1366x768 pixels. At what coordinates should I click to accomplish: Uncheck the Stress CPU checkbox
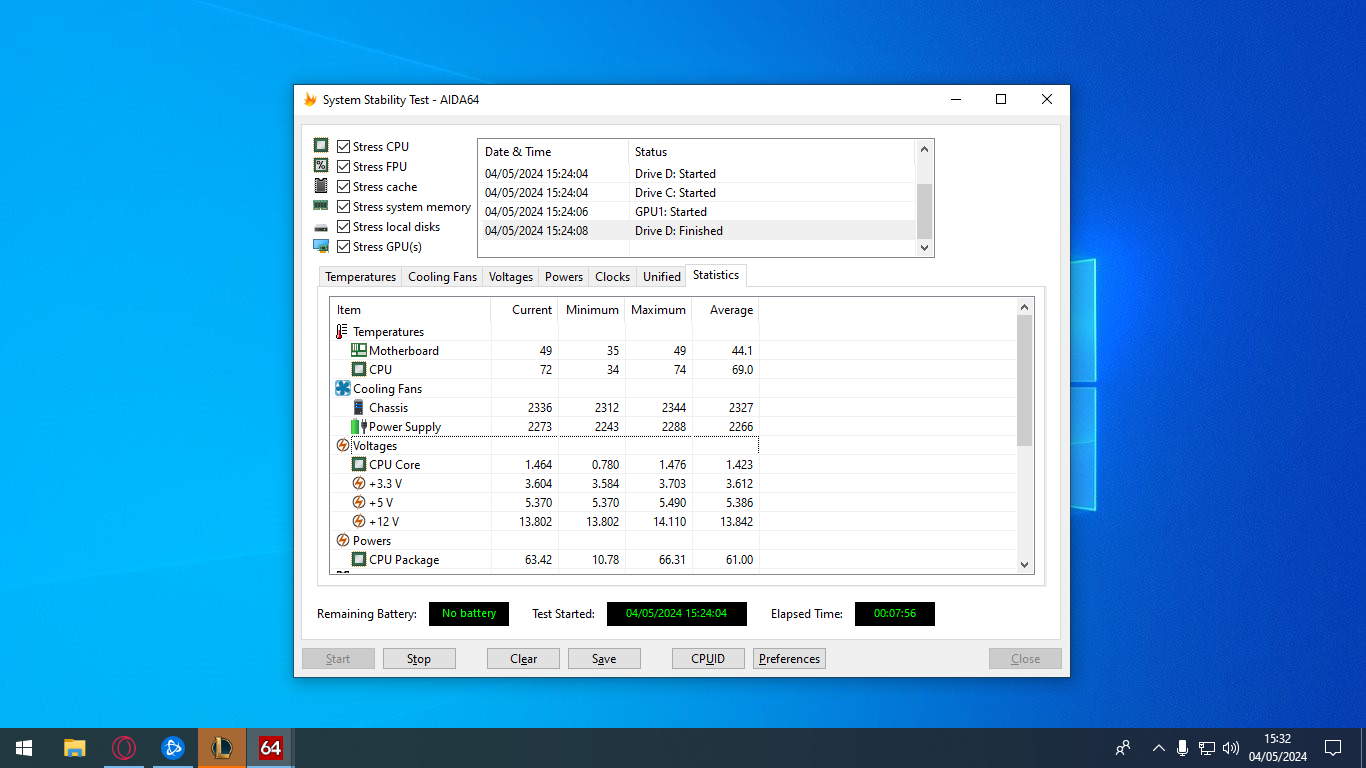click(x=343, y=146)
